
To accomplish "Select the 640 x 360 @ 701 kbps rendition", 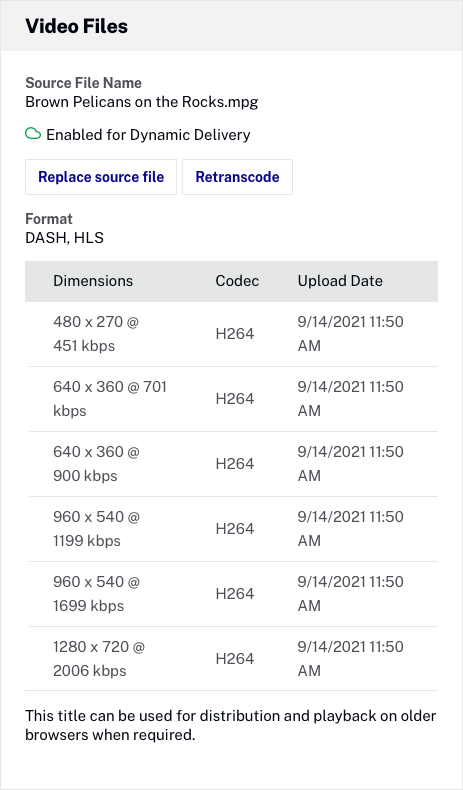I will click(x=233, y=399).
